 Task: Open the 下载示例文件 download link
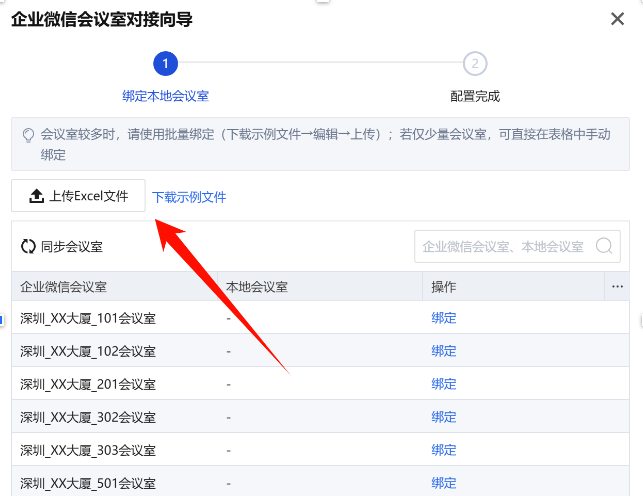coord(189,197)
